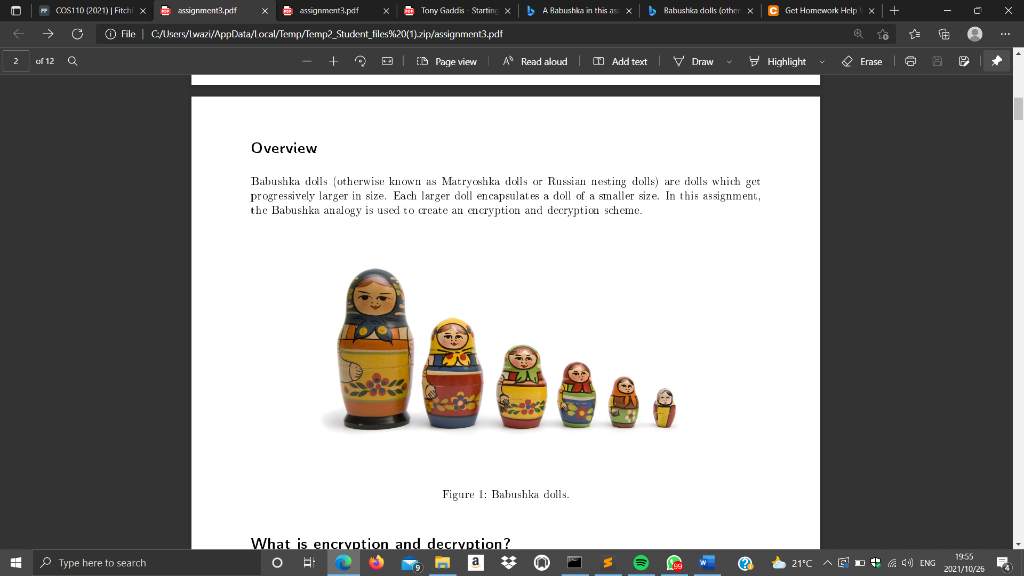
Task: Click the vertical scrollbar thumb
Action: point(1018,108)
